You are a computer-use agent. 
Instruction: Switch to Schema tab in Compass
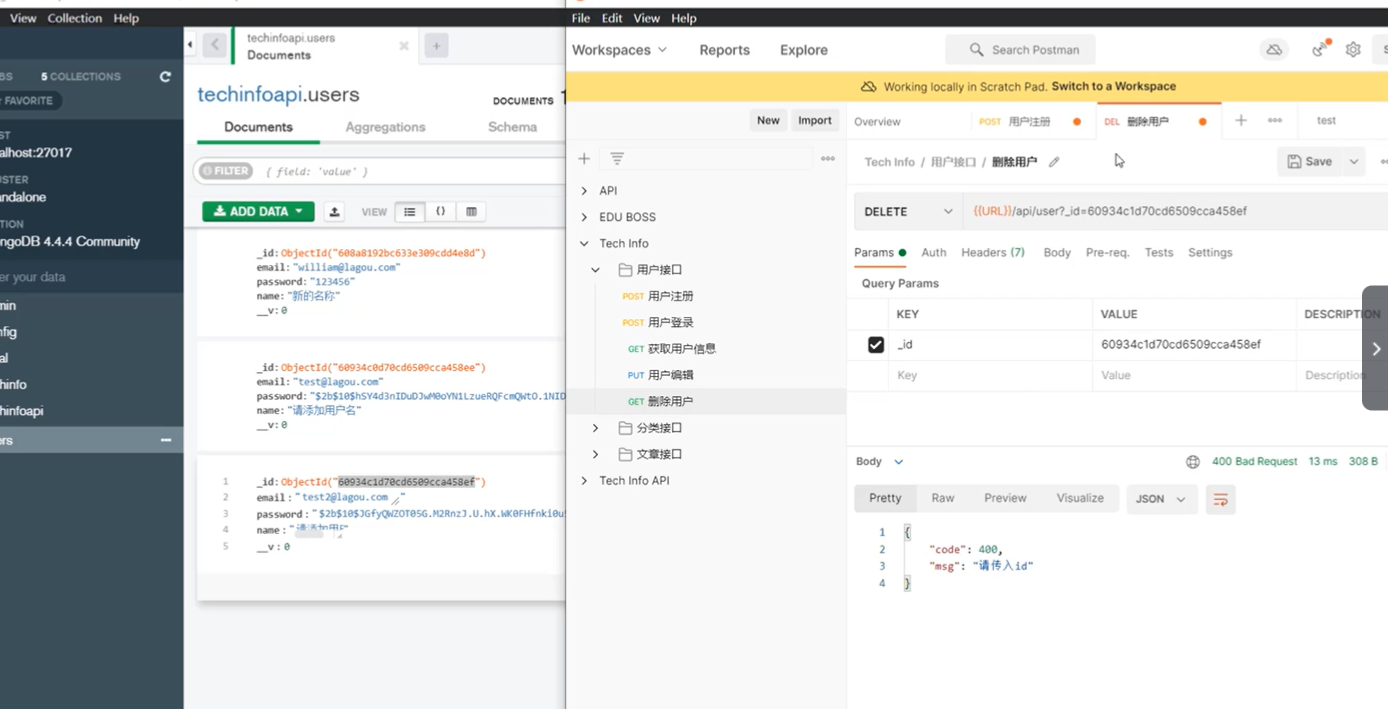click(x=513, y=127)
